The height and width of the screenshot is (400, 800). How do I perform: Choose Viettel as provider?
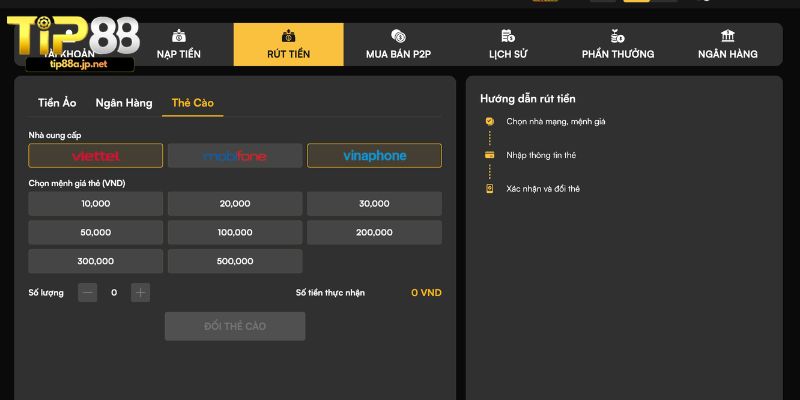[95, 156]
